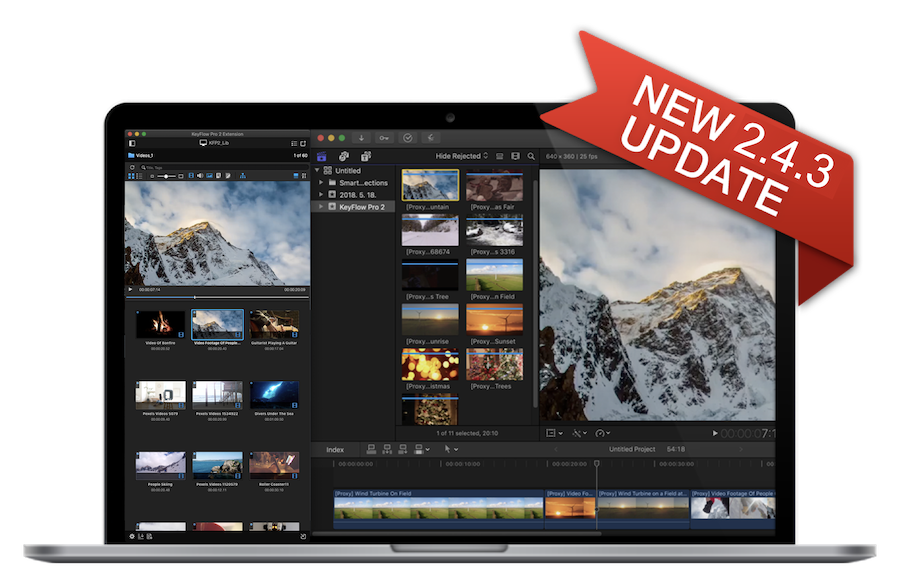Image resolution: width=900 pixels, height=568 pixels.
Task: Click the KeyFlow preview scrub bar
Action: click(218, 297)
